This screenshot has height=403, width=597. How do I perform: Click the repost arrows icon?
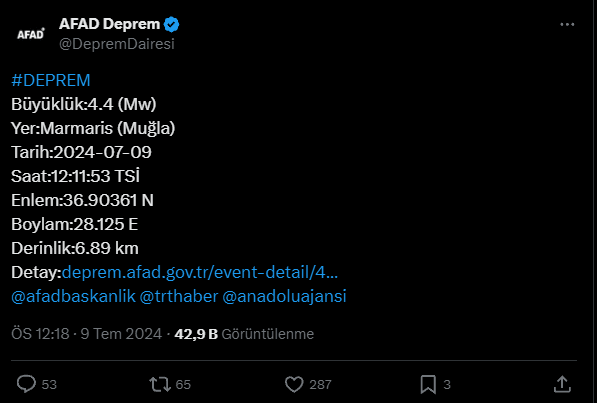pos(160,384)
